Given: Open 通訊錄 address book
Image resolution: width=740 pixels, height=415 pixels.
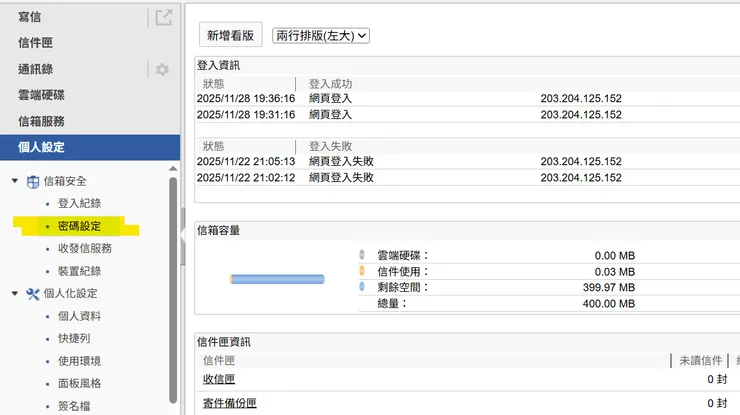Looking at the screenshot, I should 35,69.
